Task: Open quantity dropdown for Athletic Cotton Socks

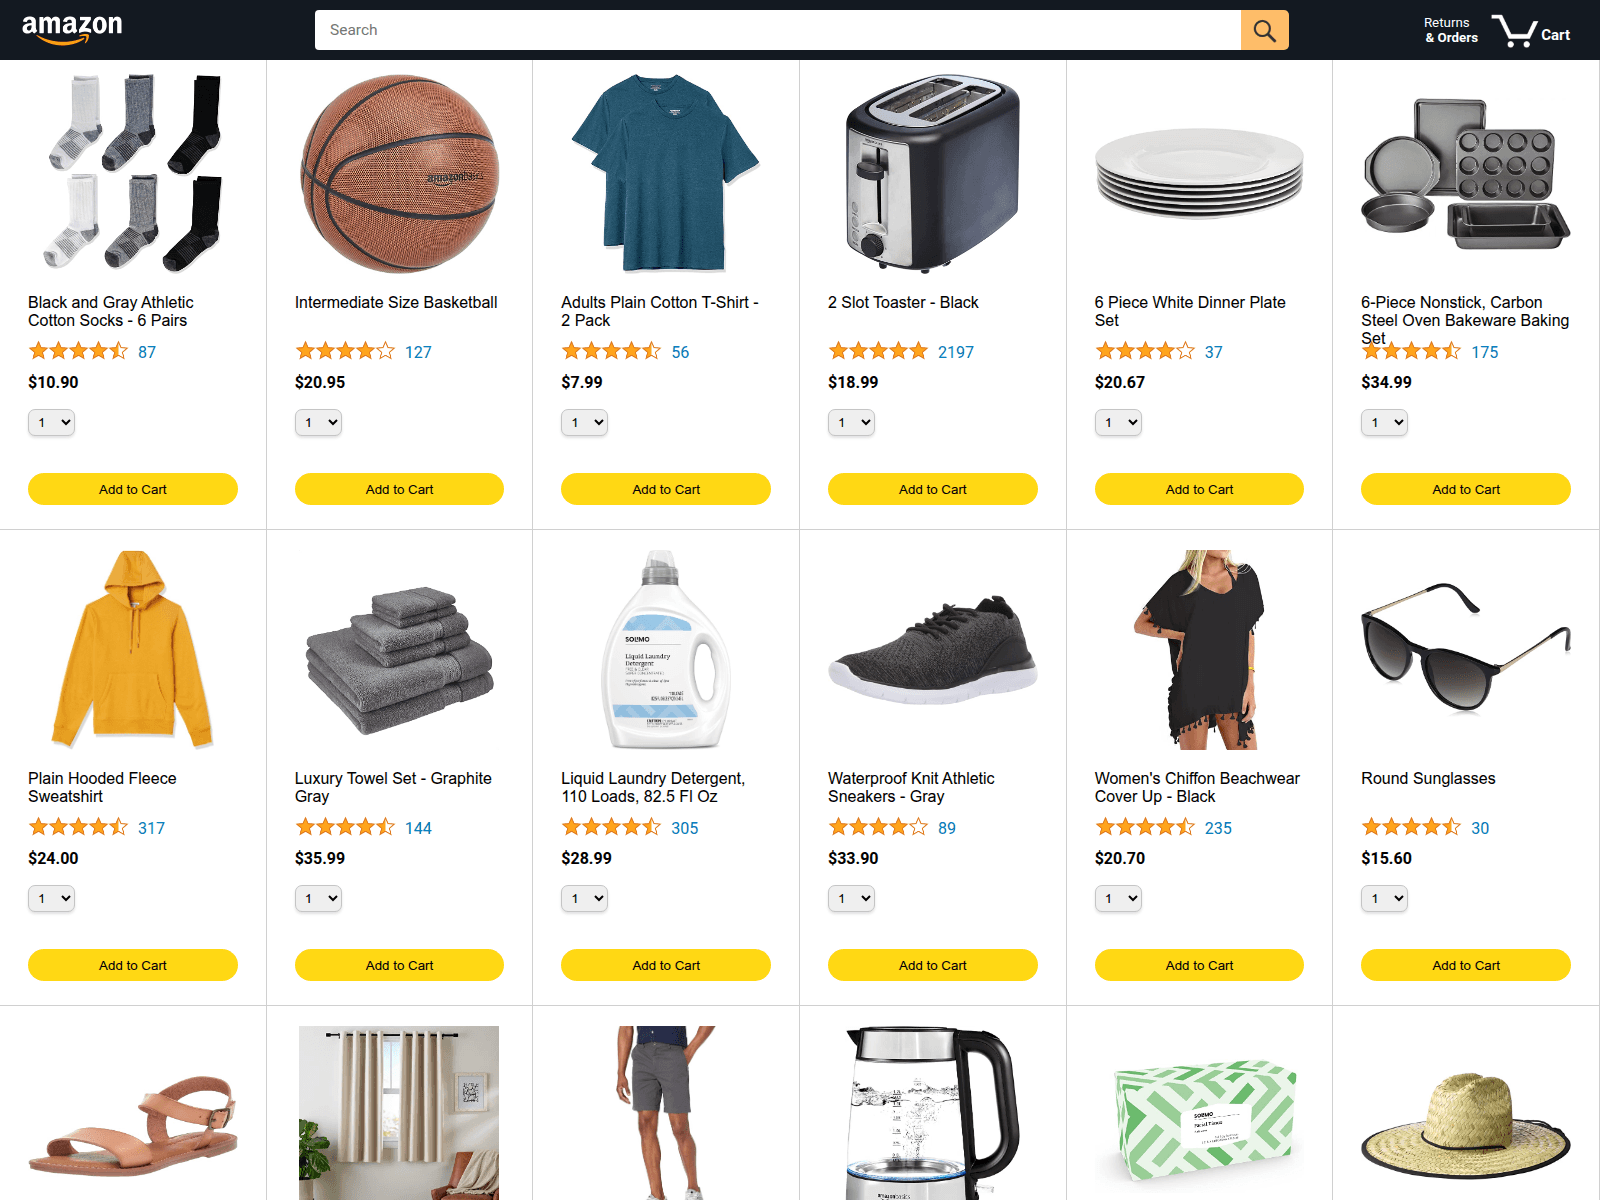Action: [x=52, y=423]
